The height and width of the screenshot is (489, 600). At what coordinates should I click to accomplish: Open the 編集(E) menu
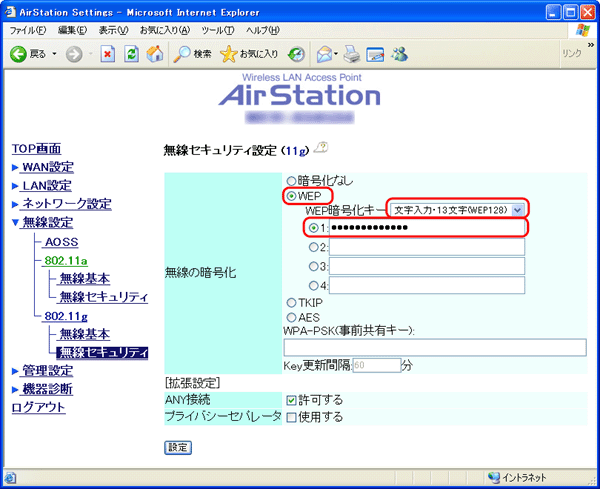tap(72, 30)
